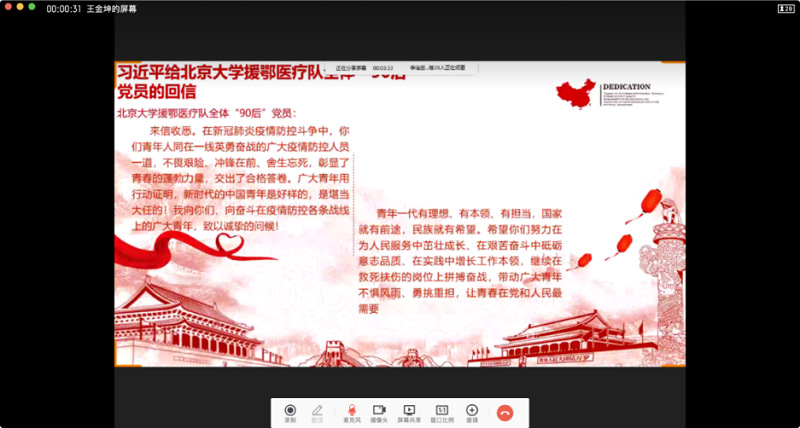
Task: Maximize the window using the green dot
Action: [x=32, y=7]
